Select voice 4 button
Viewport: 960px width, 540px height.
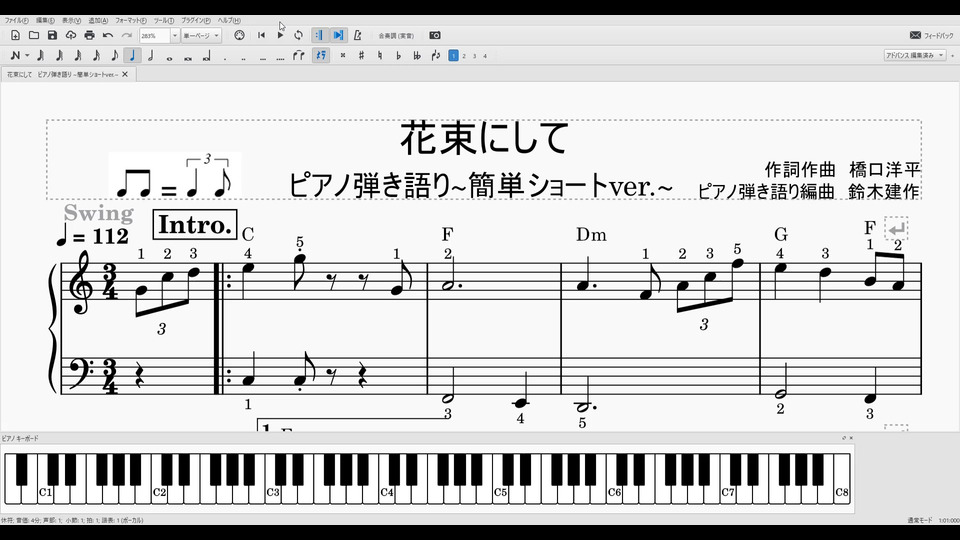[485, 56]
